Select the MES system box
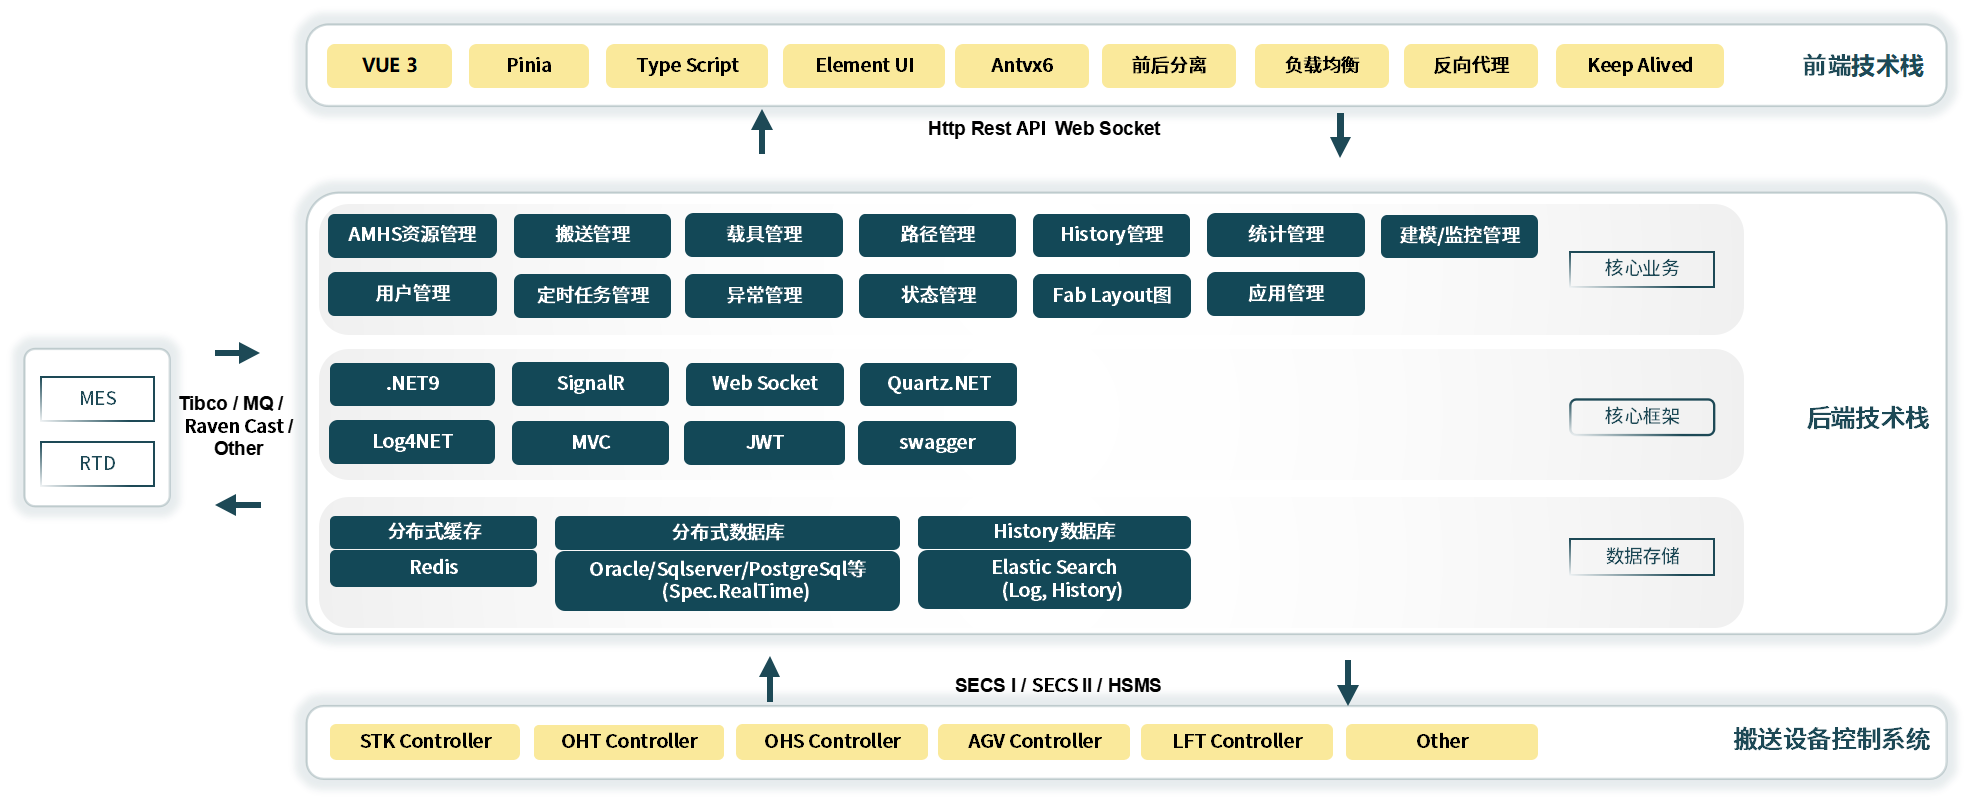The image size is (1973, 804). pyautogui.click(x=98, y=399)
